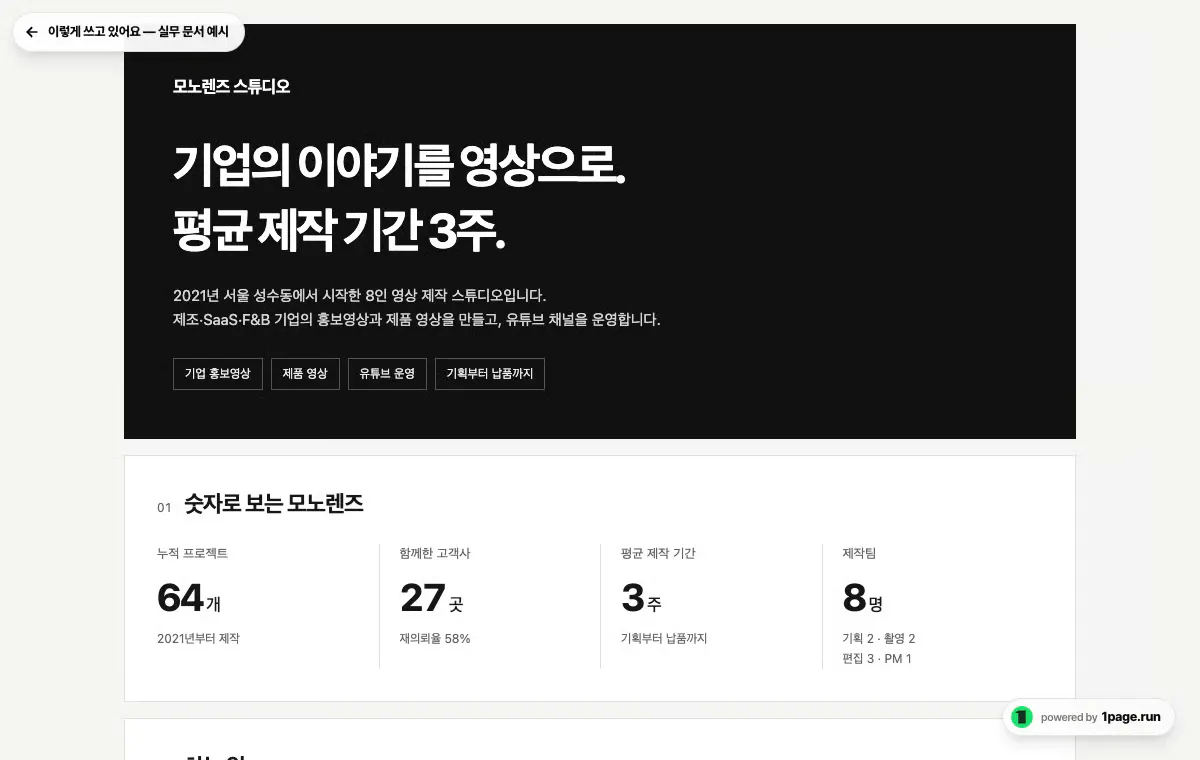Click the '누적 프로젝트' label

tap(193, 553)
